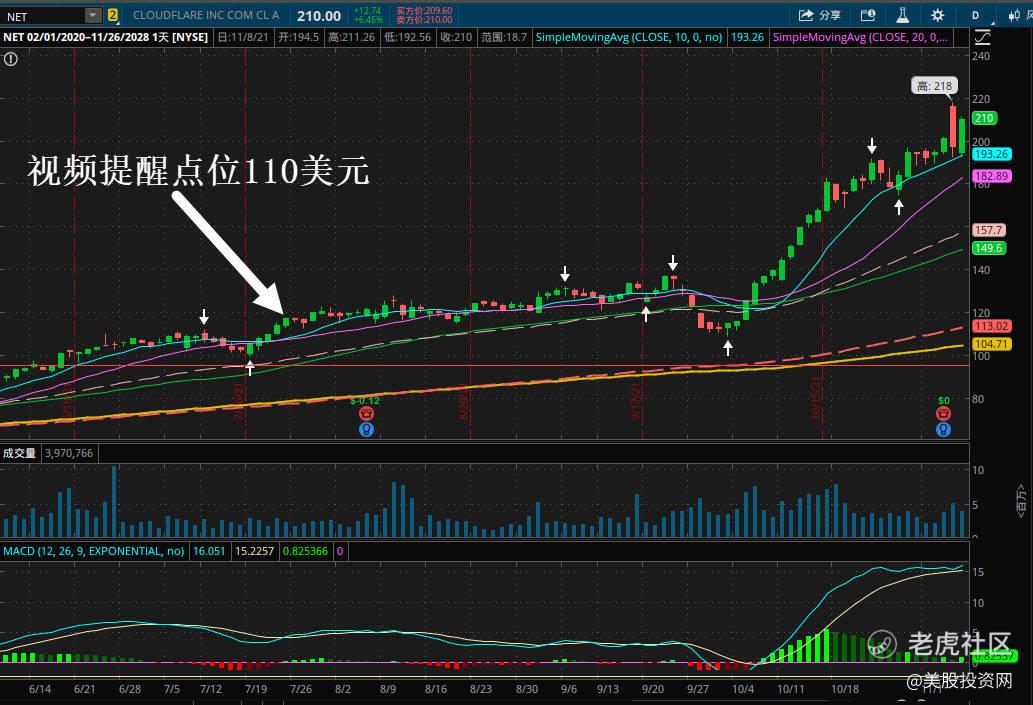Viewport: 1033px width, 705px height.
Task: Click the 范围:18.7 range cell
Action: click(504, 37)
